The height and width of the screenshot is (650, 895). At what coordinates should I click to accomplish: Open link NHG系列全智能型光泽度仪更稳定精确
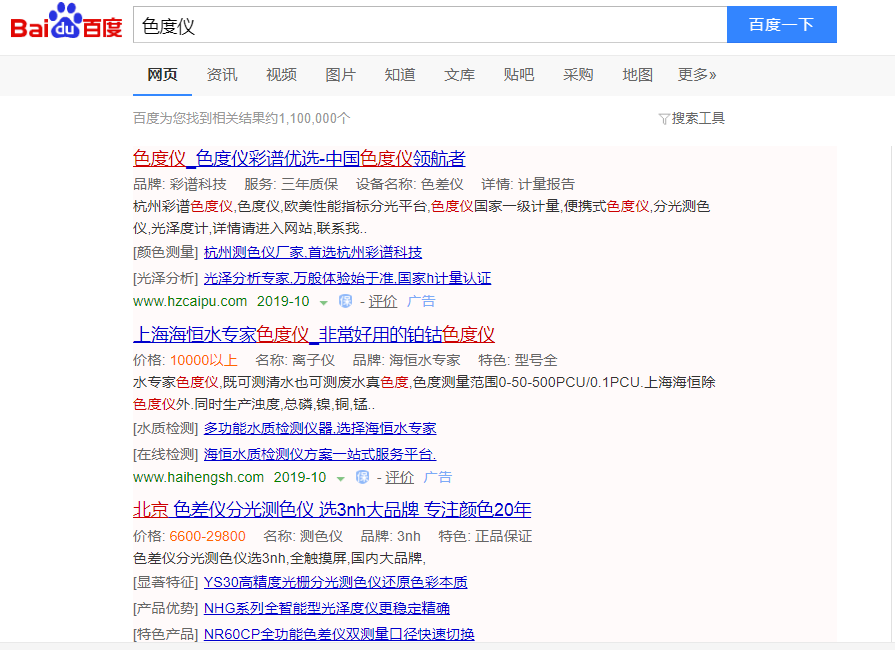click(326, 608)
